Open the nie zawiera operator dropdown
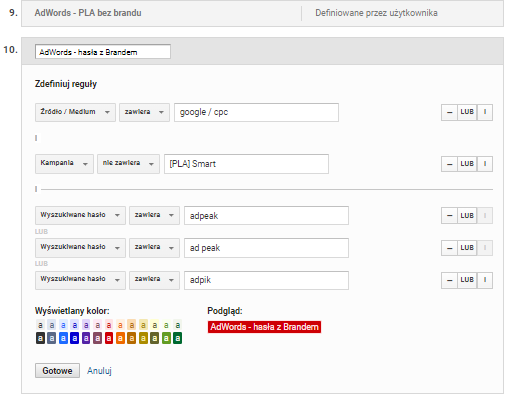 point(128,164)
